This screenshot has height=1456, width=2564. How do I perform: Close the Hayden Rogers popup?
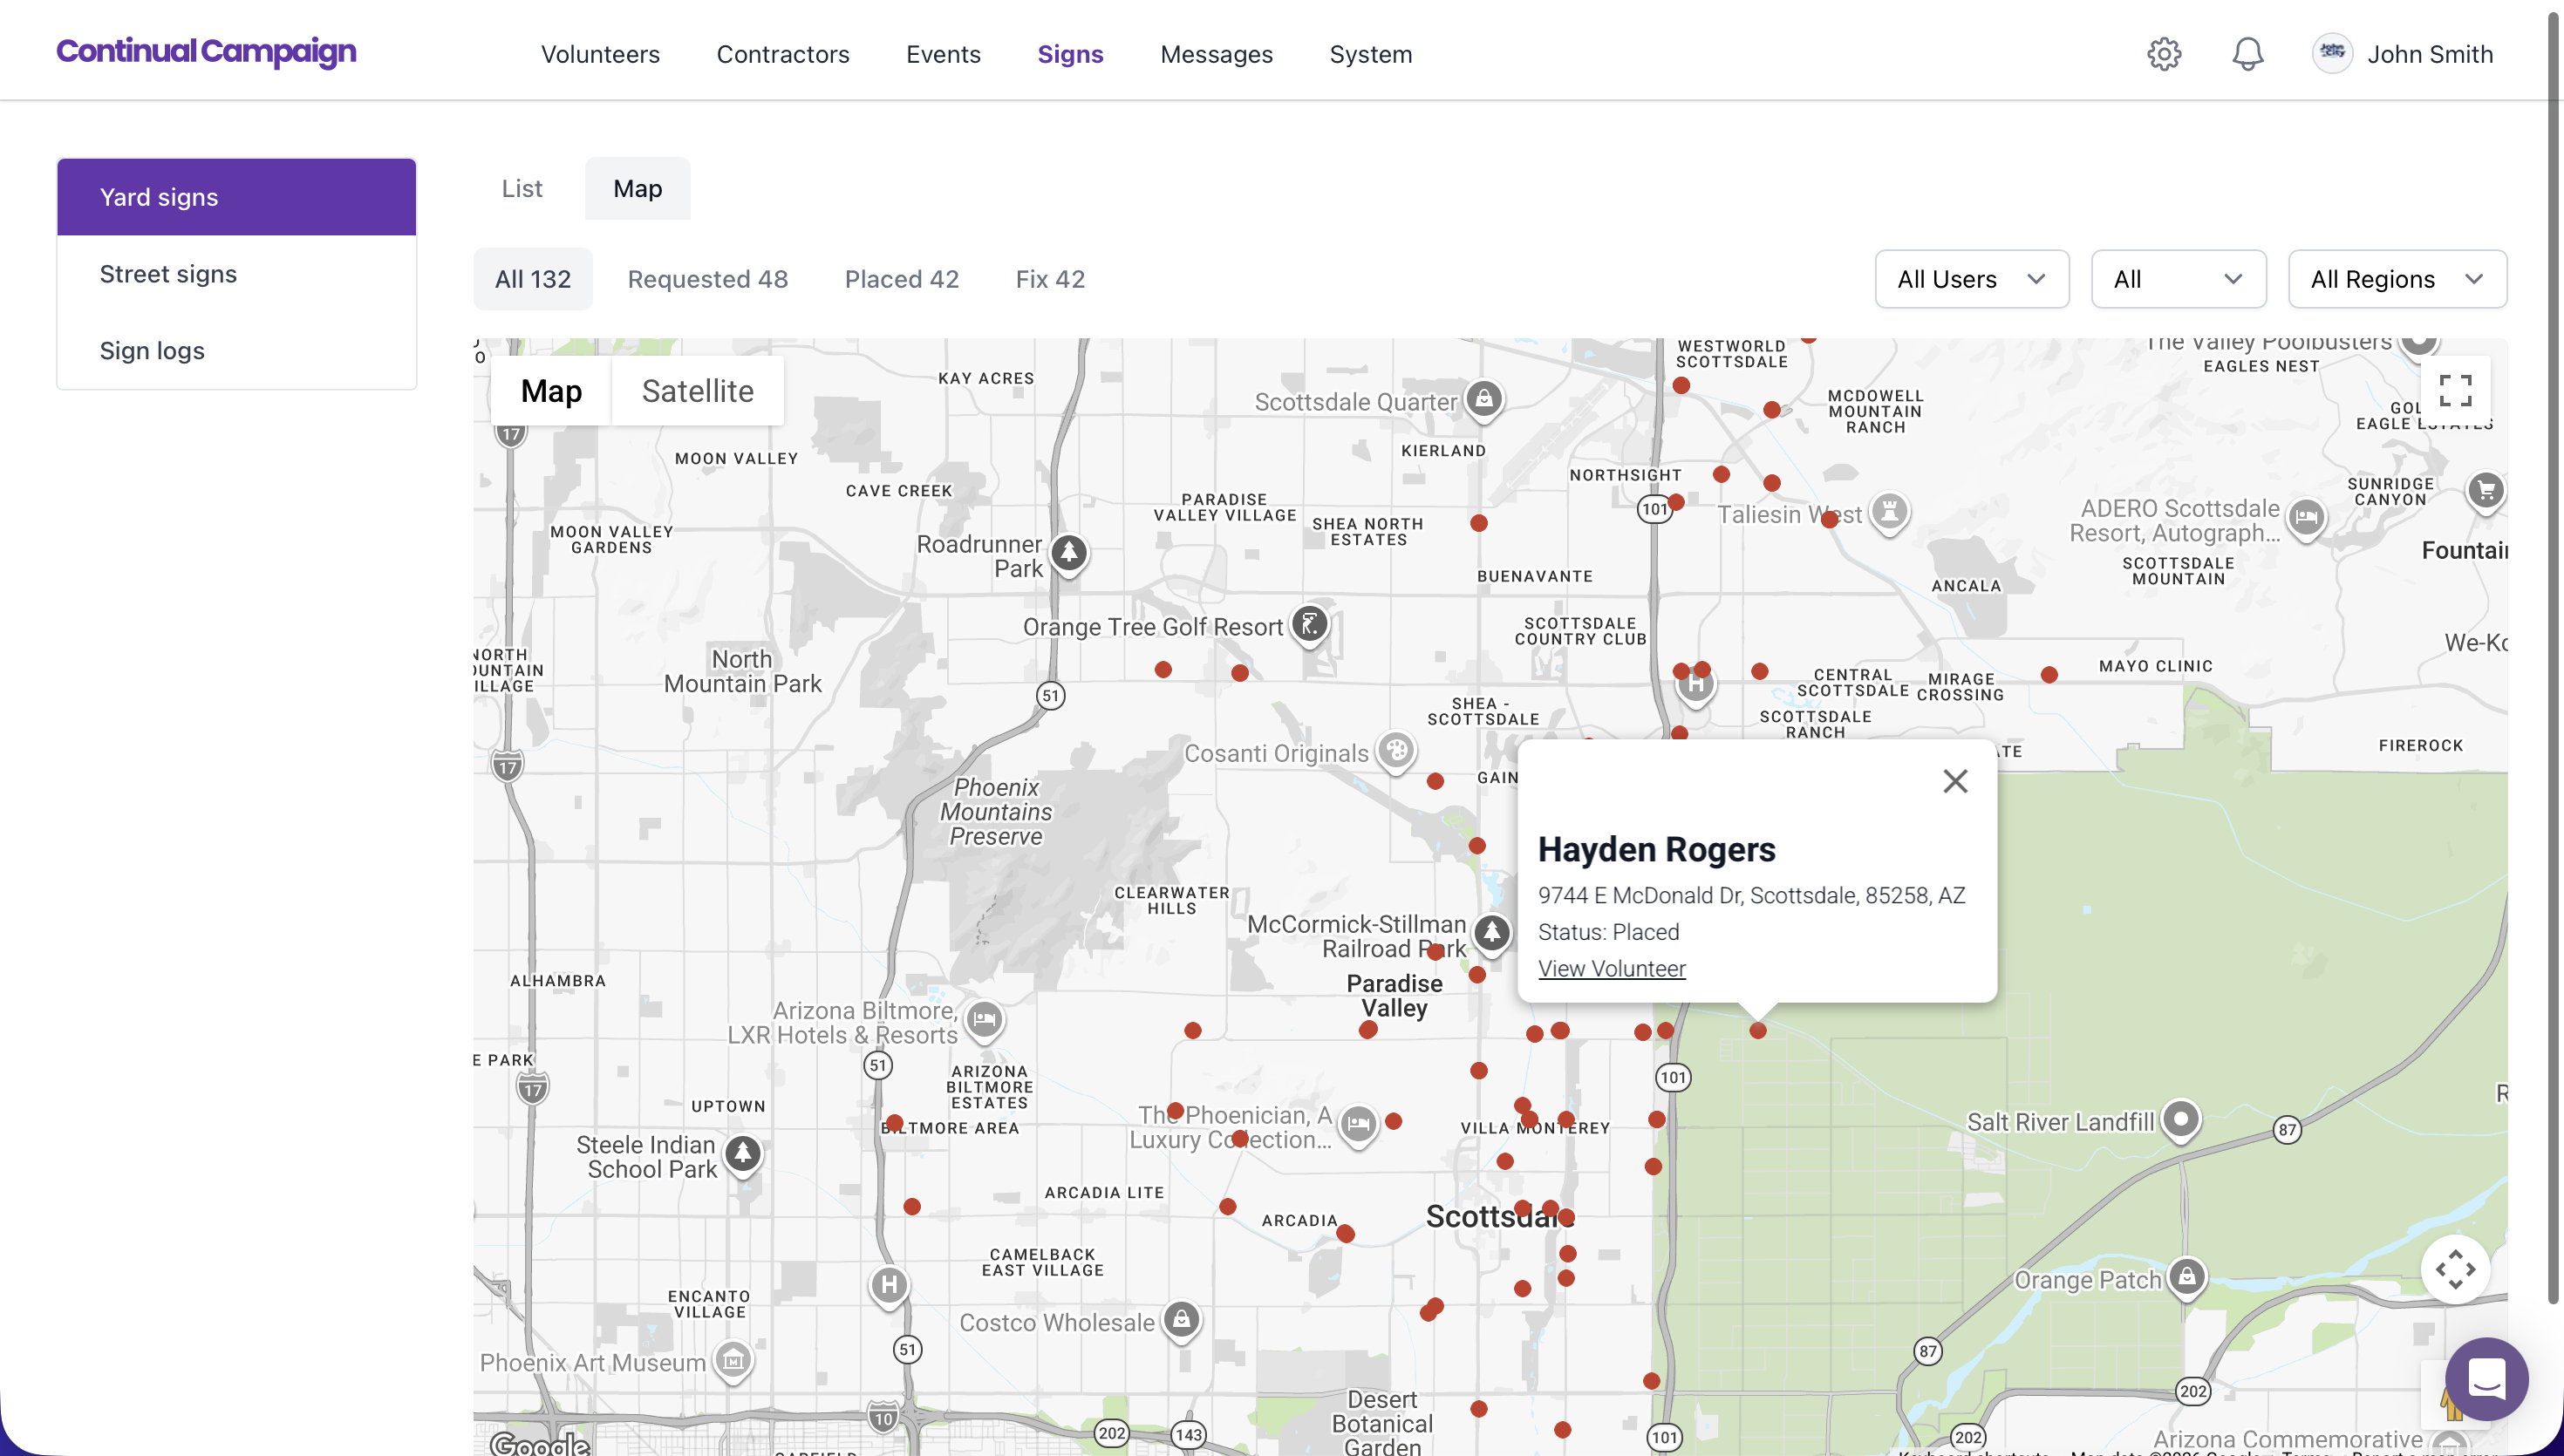[1955, 781]
